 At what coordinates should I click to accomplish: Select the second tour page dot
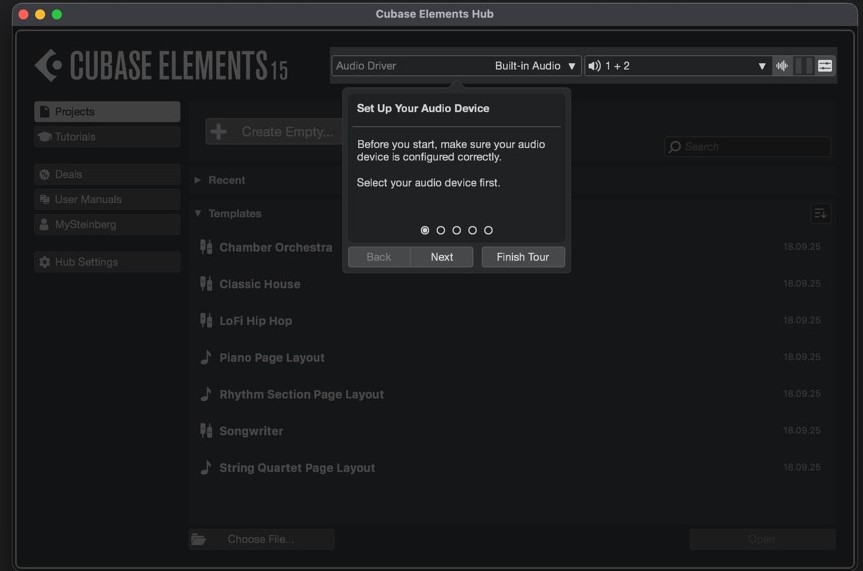tap(441, 230)
